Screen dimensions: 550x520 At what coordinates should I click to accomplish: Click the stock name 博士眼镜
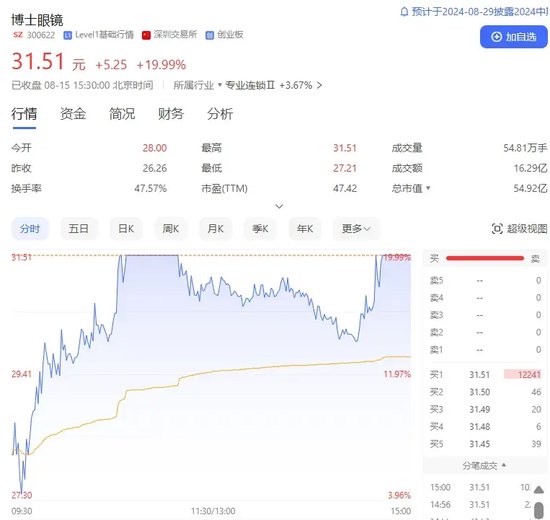[37, 20]
